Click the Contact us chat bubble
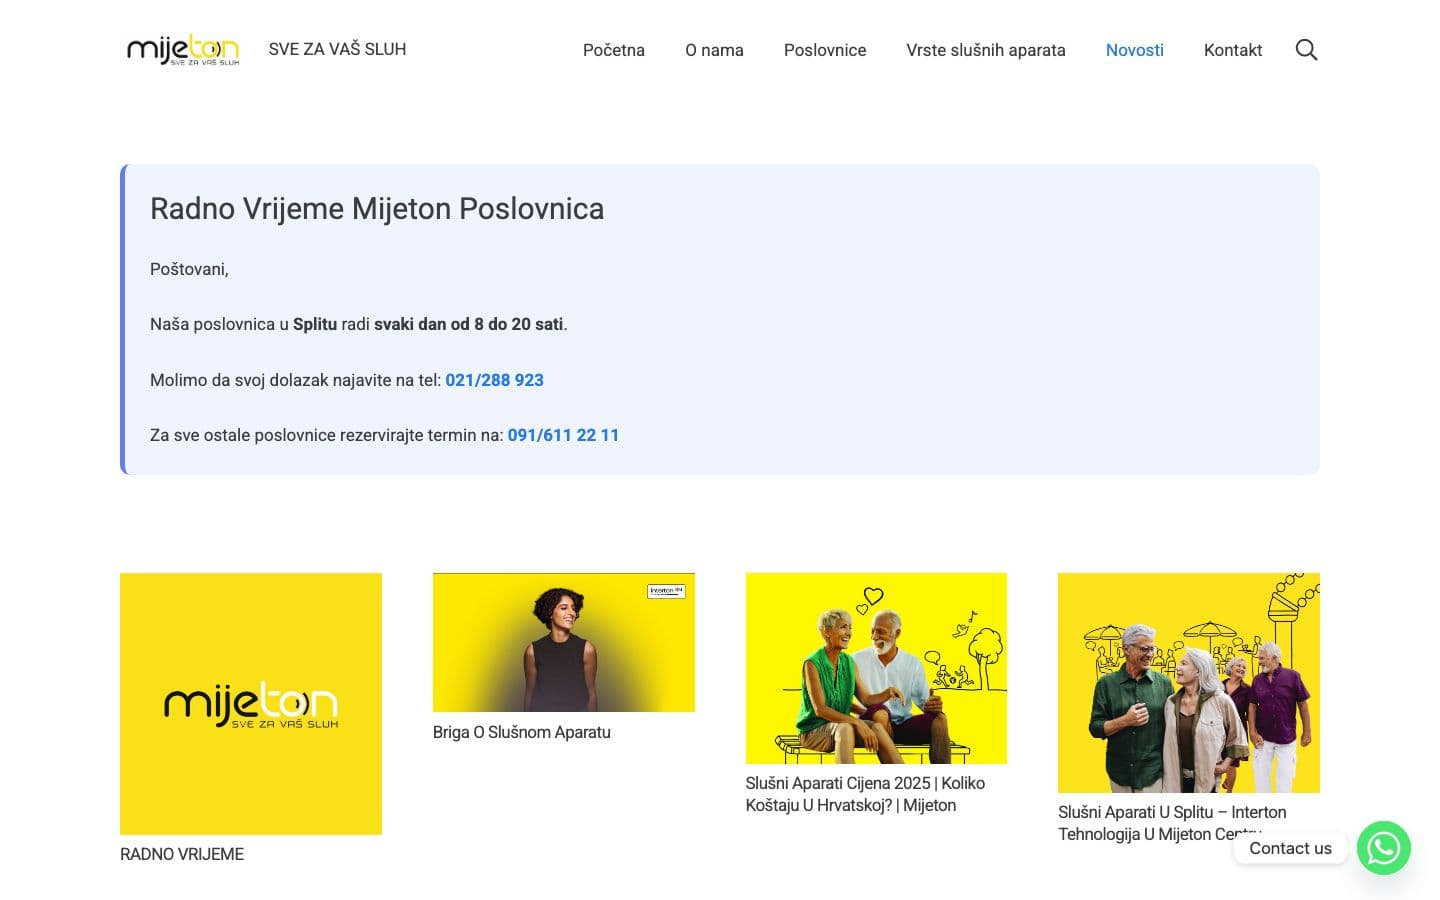The image size is (1440, 900). point(1290,848)
